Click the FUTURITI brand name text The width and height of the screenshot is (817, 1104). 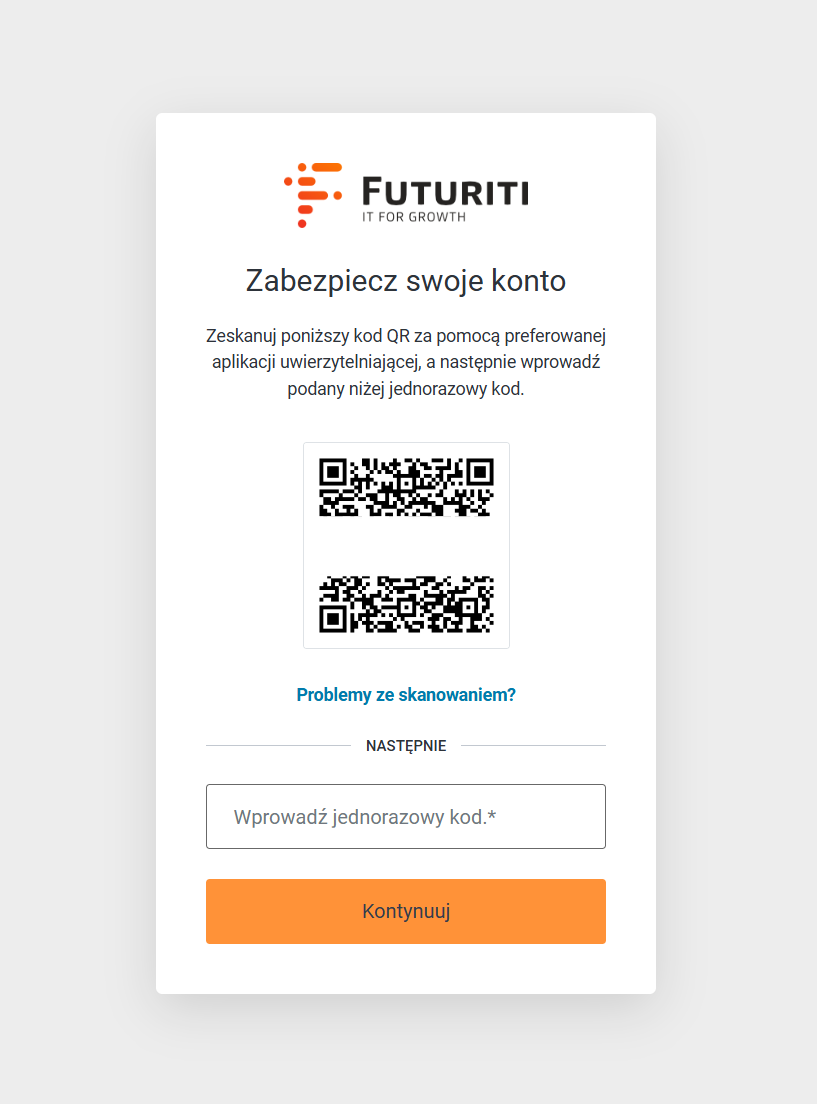pyautogui.click(x=444, y=190)
